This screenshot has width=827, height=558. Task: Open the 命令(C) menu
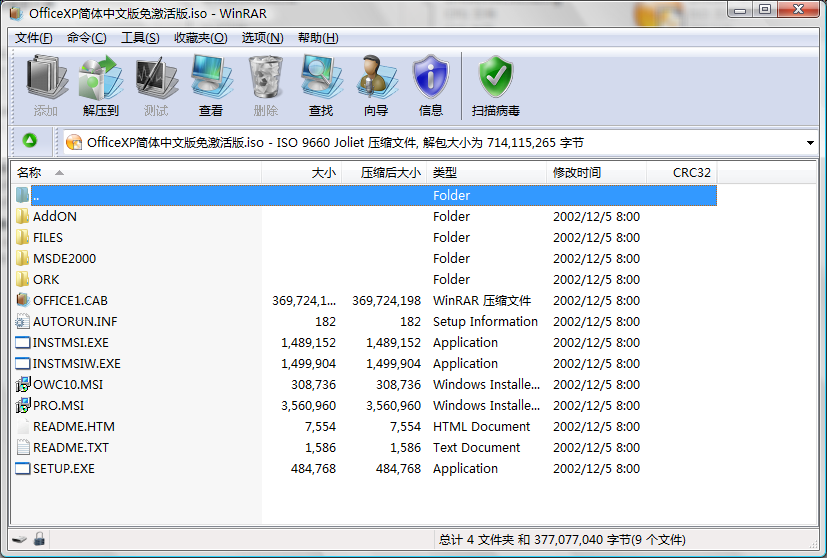[86, 38]
